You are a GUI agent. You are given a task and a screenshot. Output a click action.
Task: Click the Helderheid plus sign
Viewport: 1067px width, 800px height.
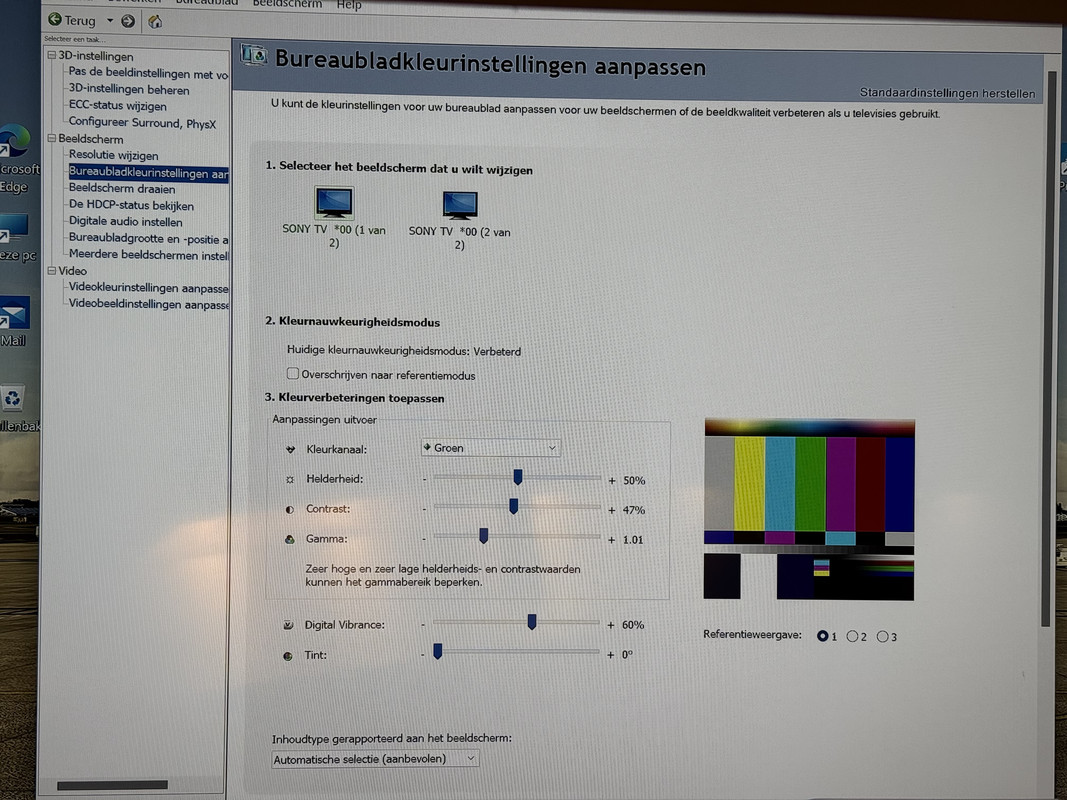coord(612,480)
